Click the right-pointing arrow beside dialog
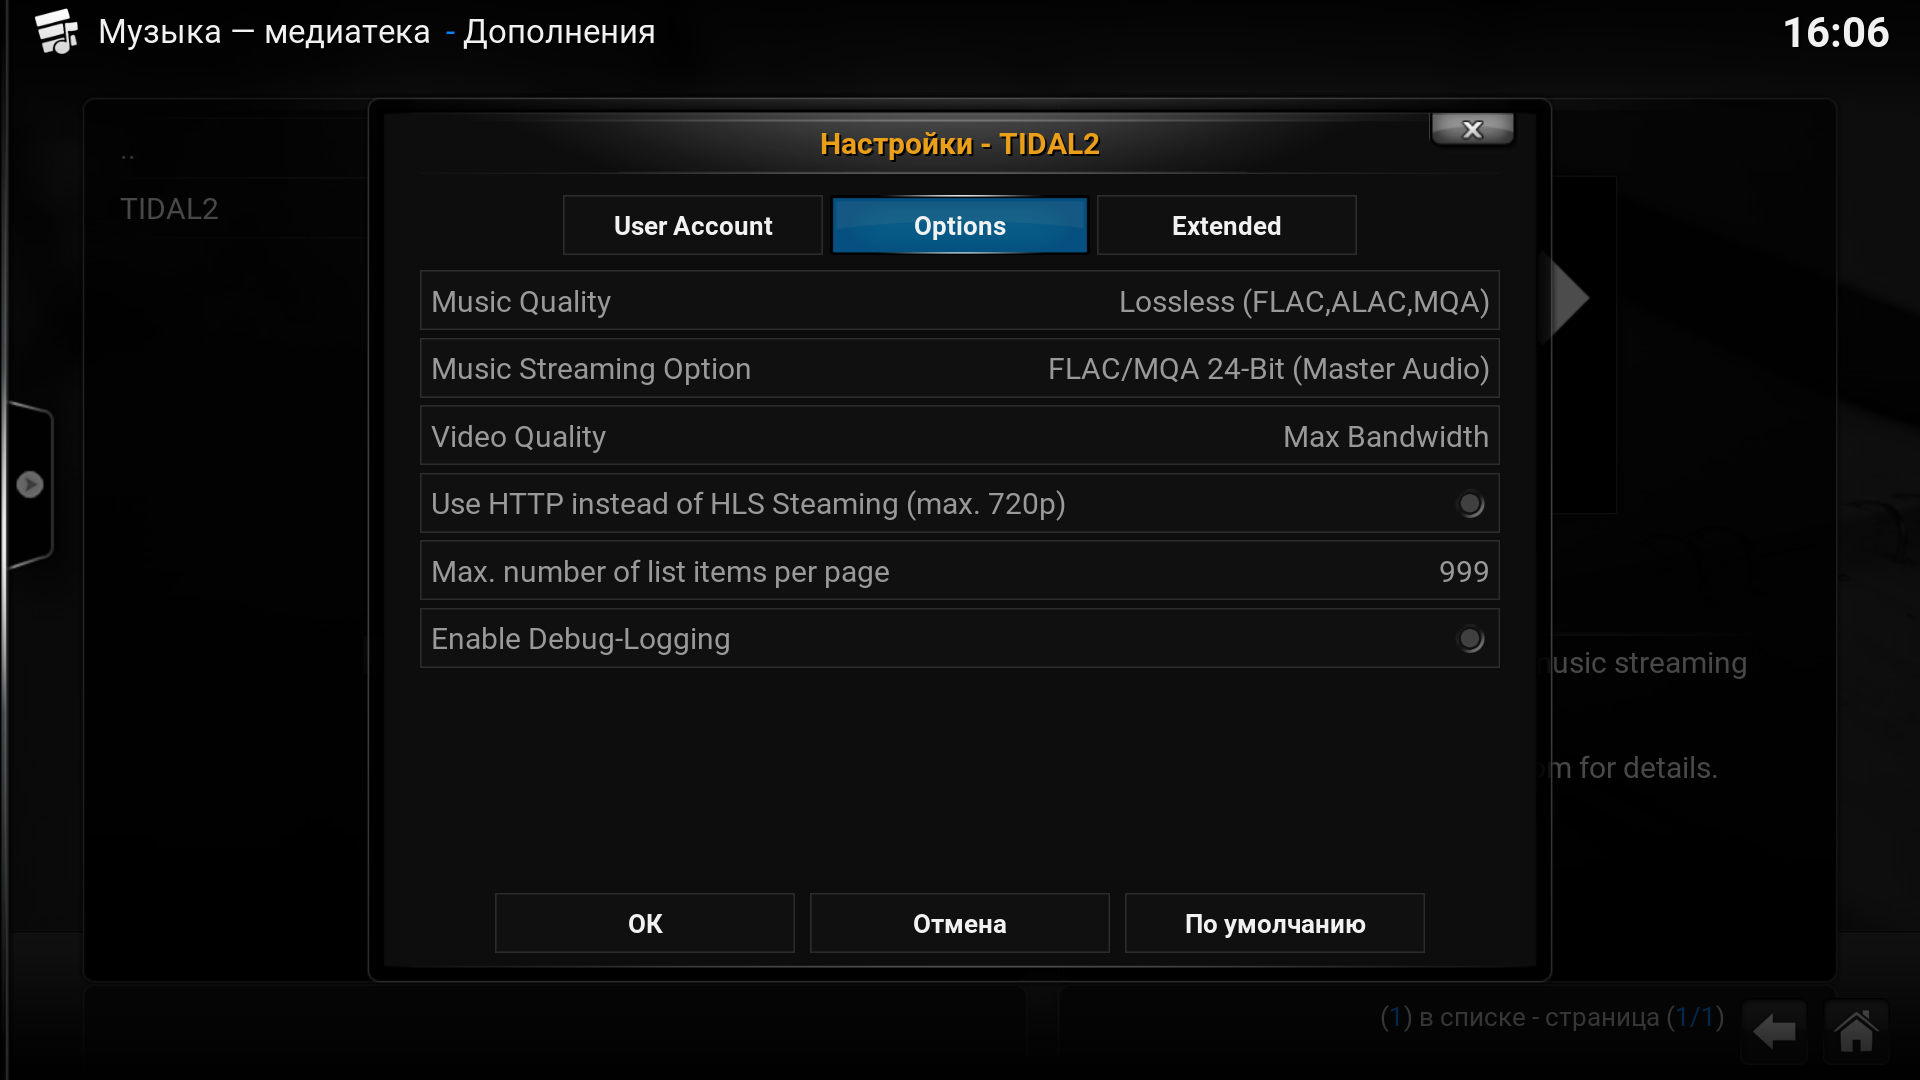 [x=1570, y=298]
